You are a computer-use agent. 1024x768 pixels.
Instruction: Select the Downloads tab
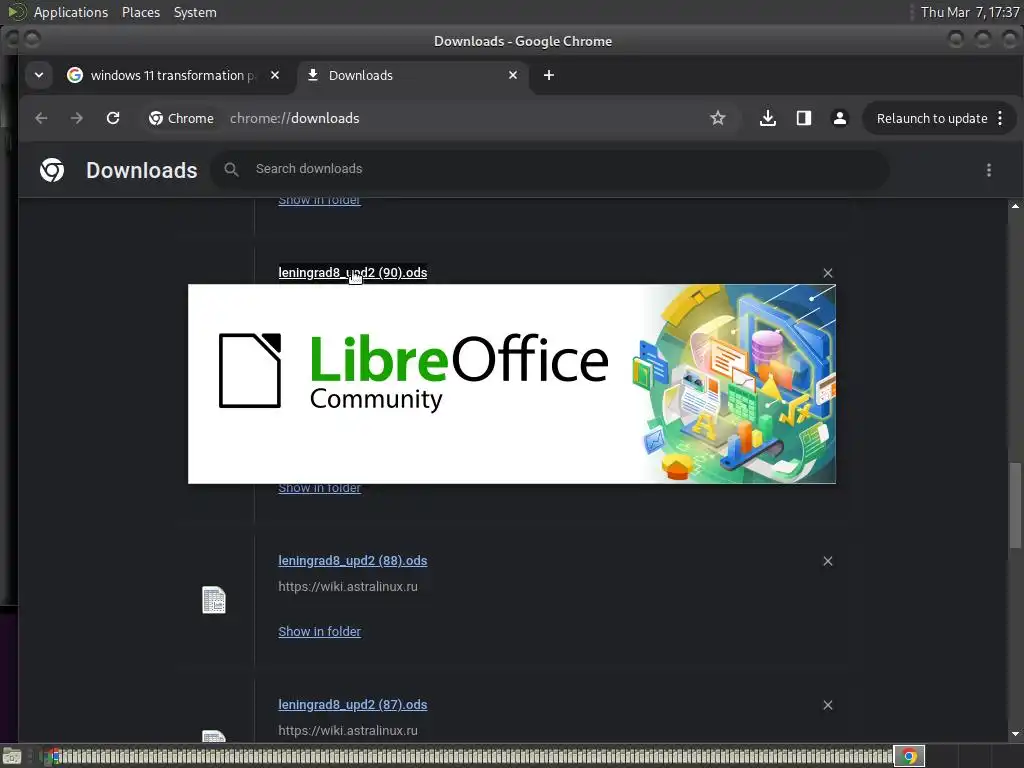pyautogui.click(x=414, y=75)
